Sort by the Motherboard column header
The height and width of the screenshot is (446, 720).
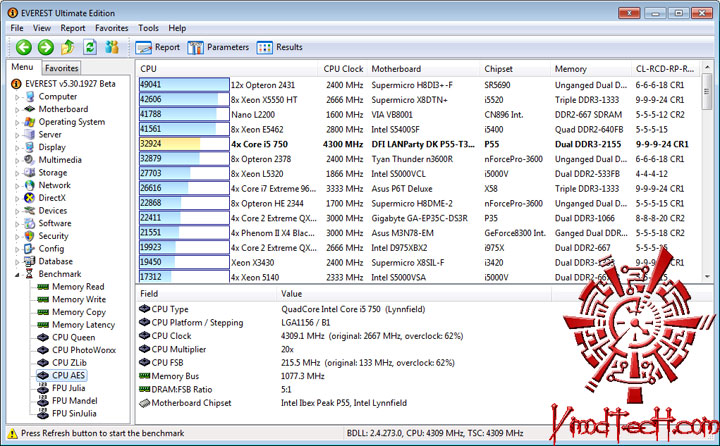pos(423,69)
